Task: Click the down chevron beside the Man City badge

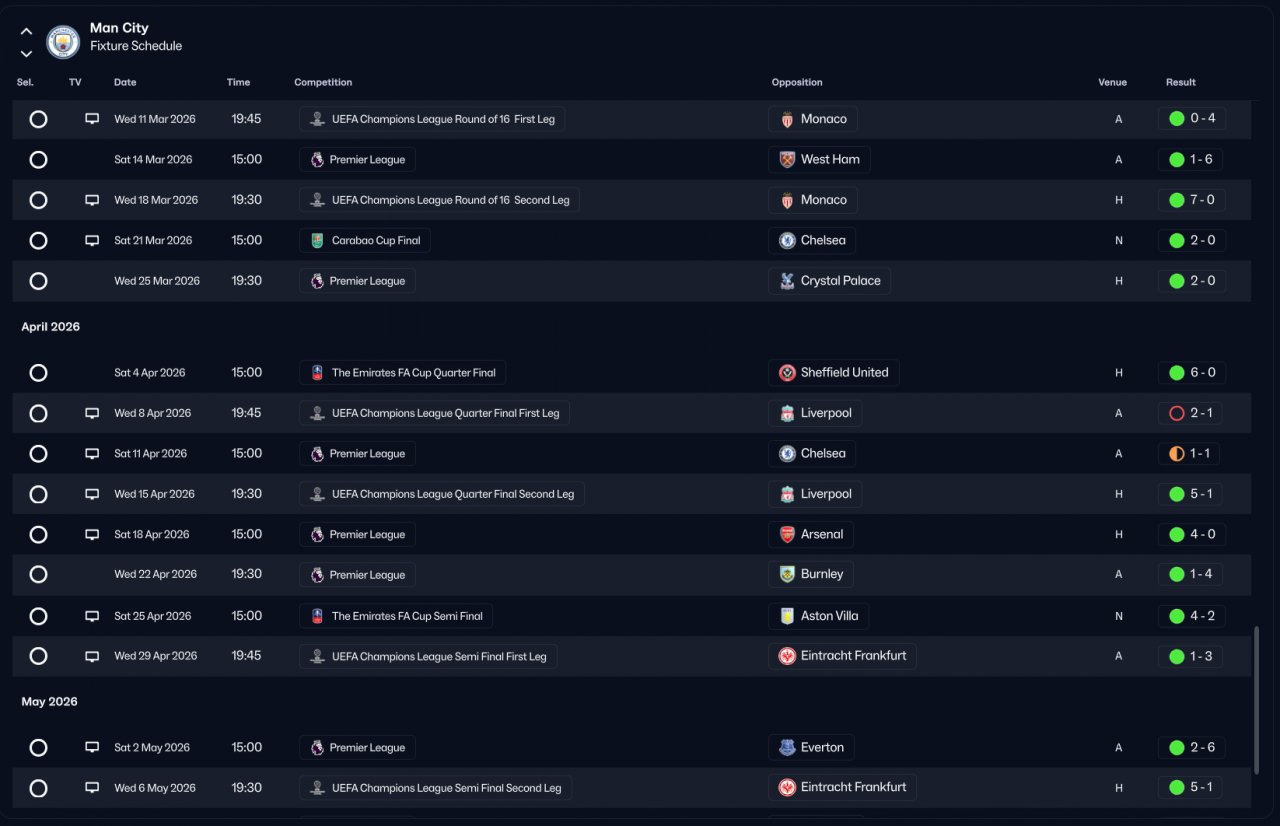Action: (26, 53)
